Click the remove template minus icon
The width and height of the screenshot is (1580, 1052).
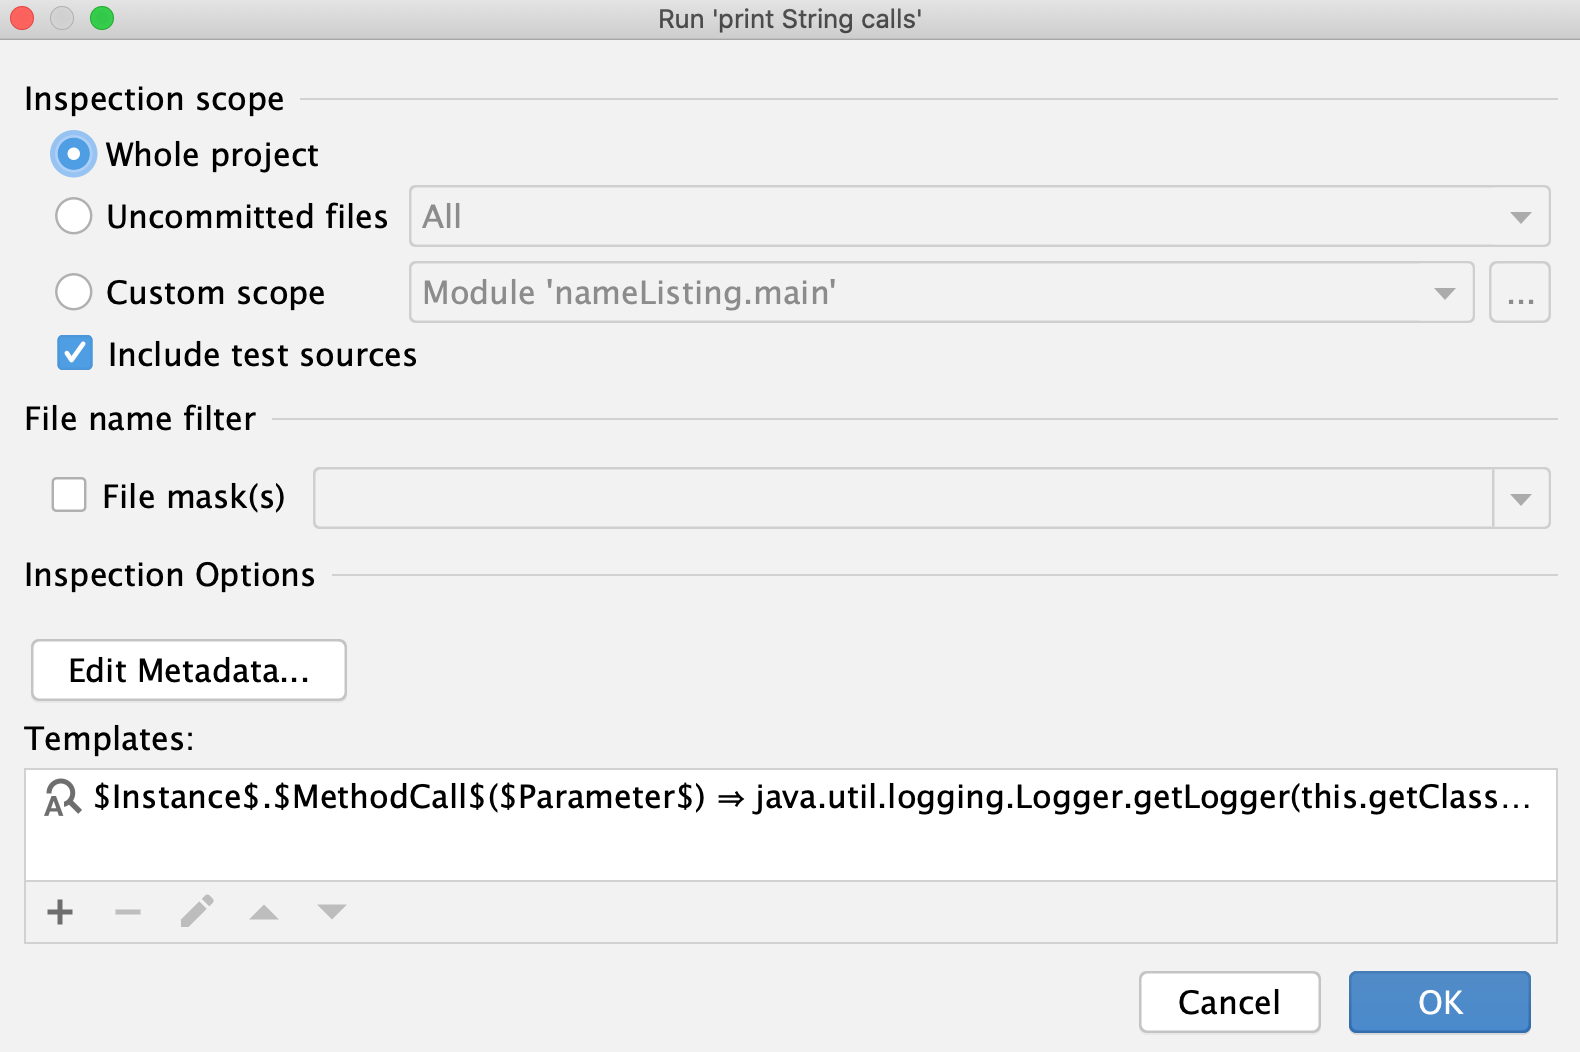coord(128,912)
